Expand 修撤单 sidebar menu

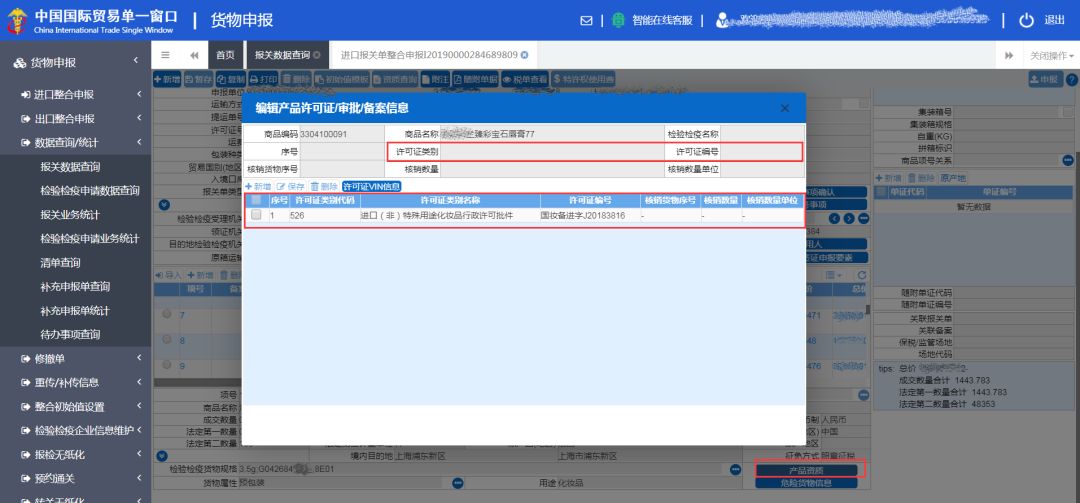[x=75, y=358]
